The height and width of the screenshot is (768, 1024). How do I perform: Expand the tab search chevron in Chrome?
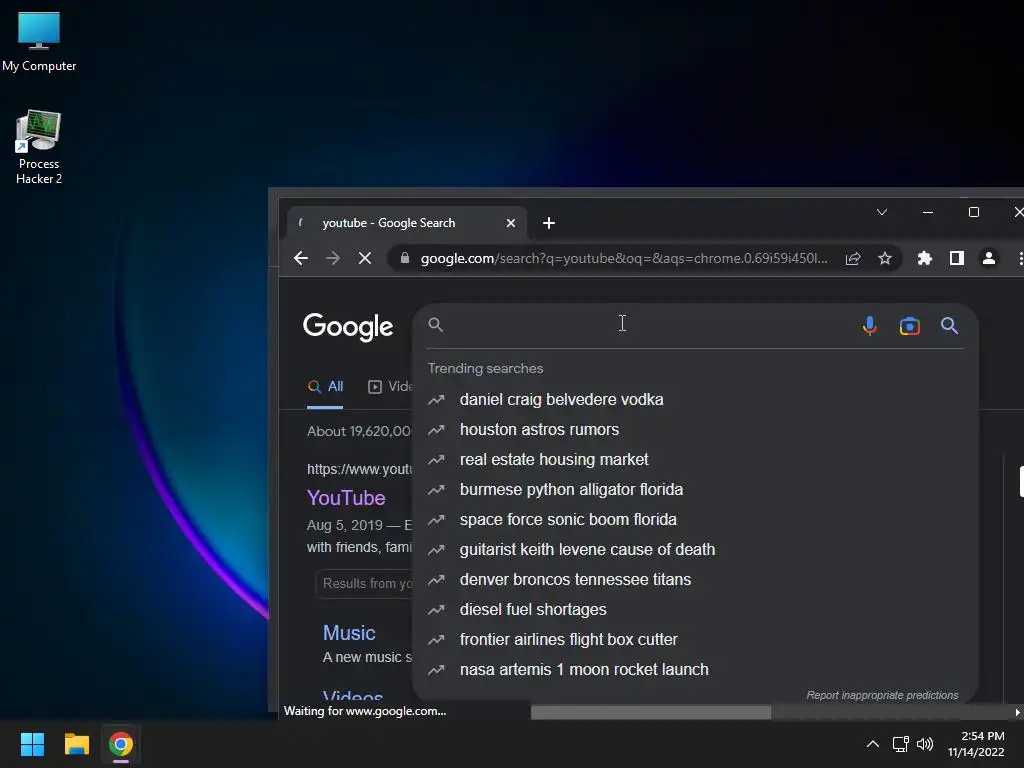882,212
